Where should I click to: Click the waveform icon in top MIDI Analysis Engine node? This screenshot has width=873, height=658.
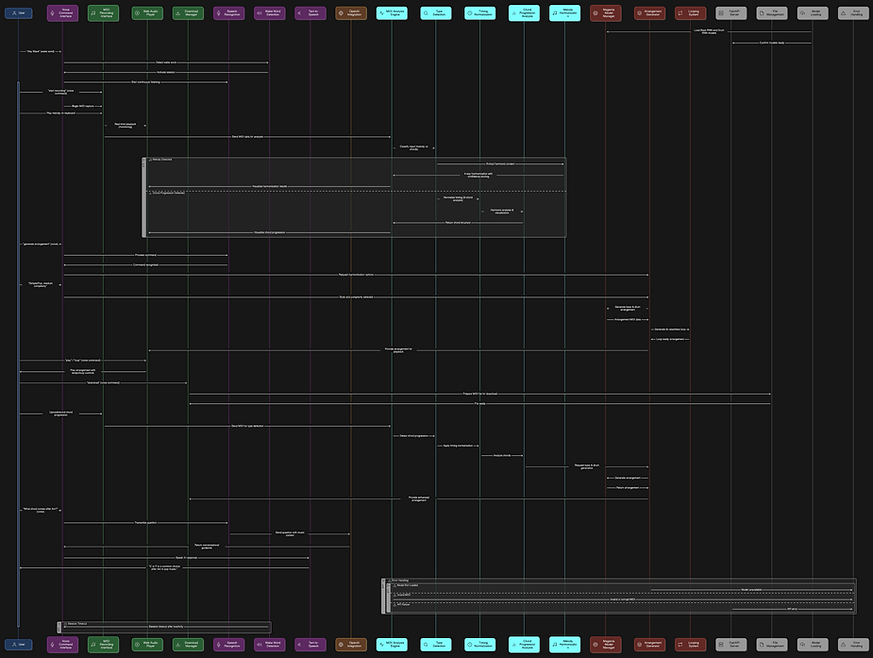(x=381, y=13)
